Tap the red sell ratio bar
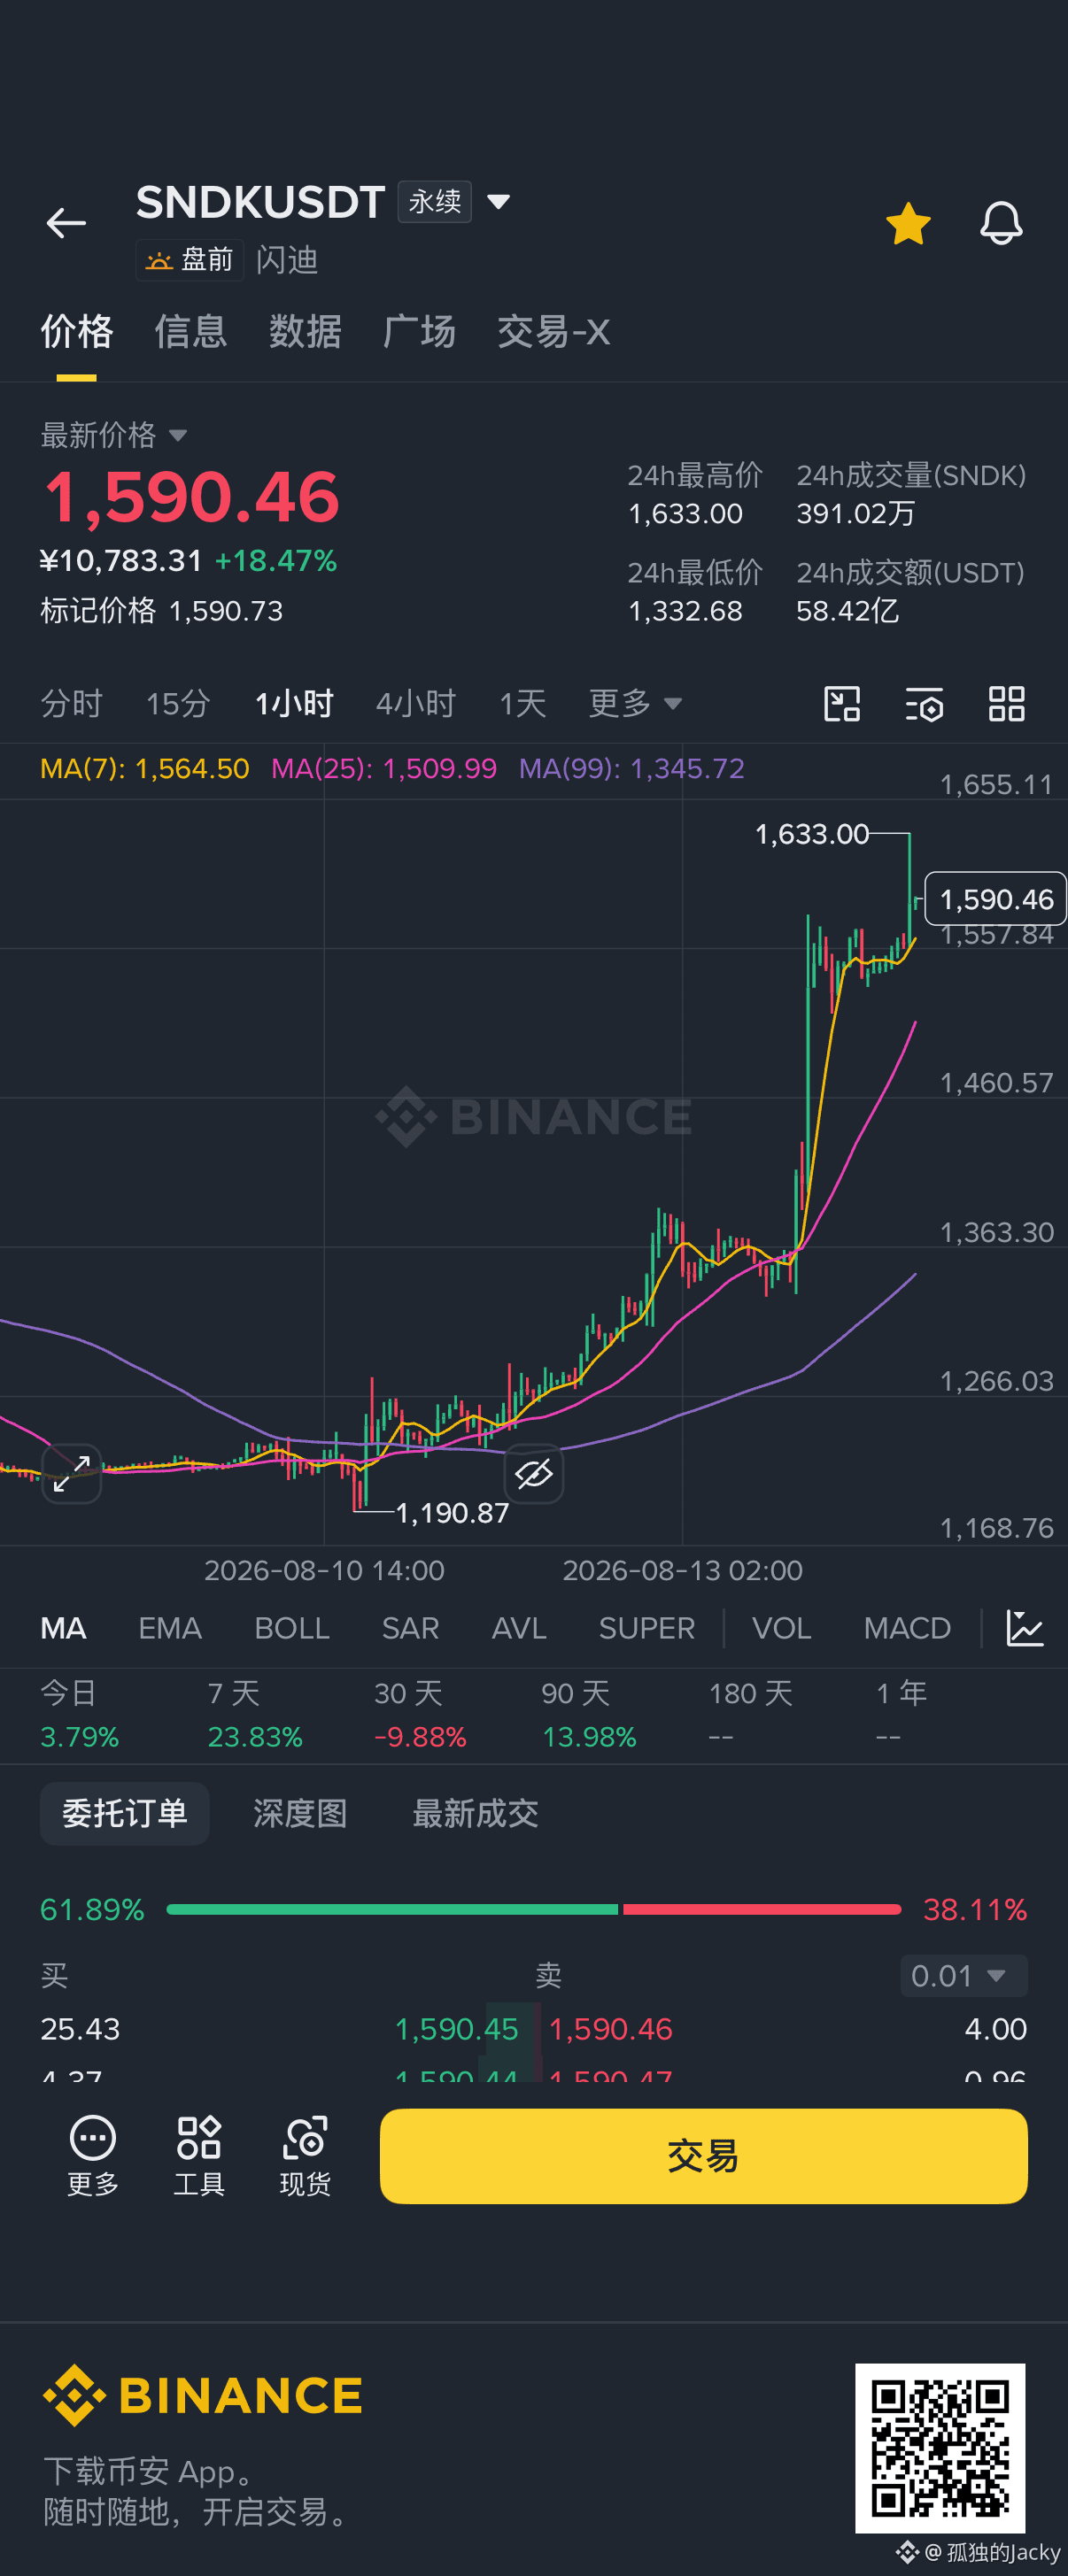 click(762, 1909)
